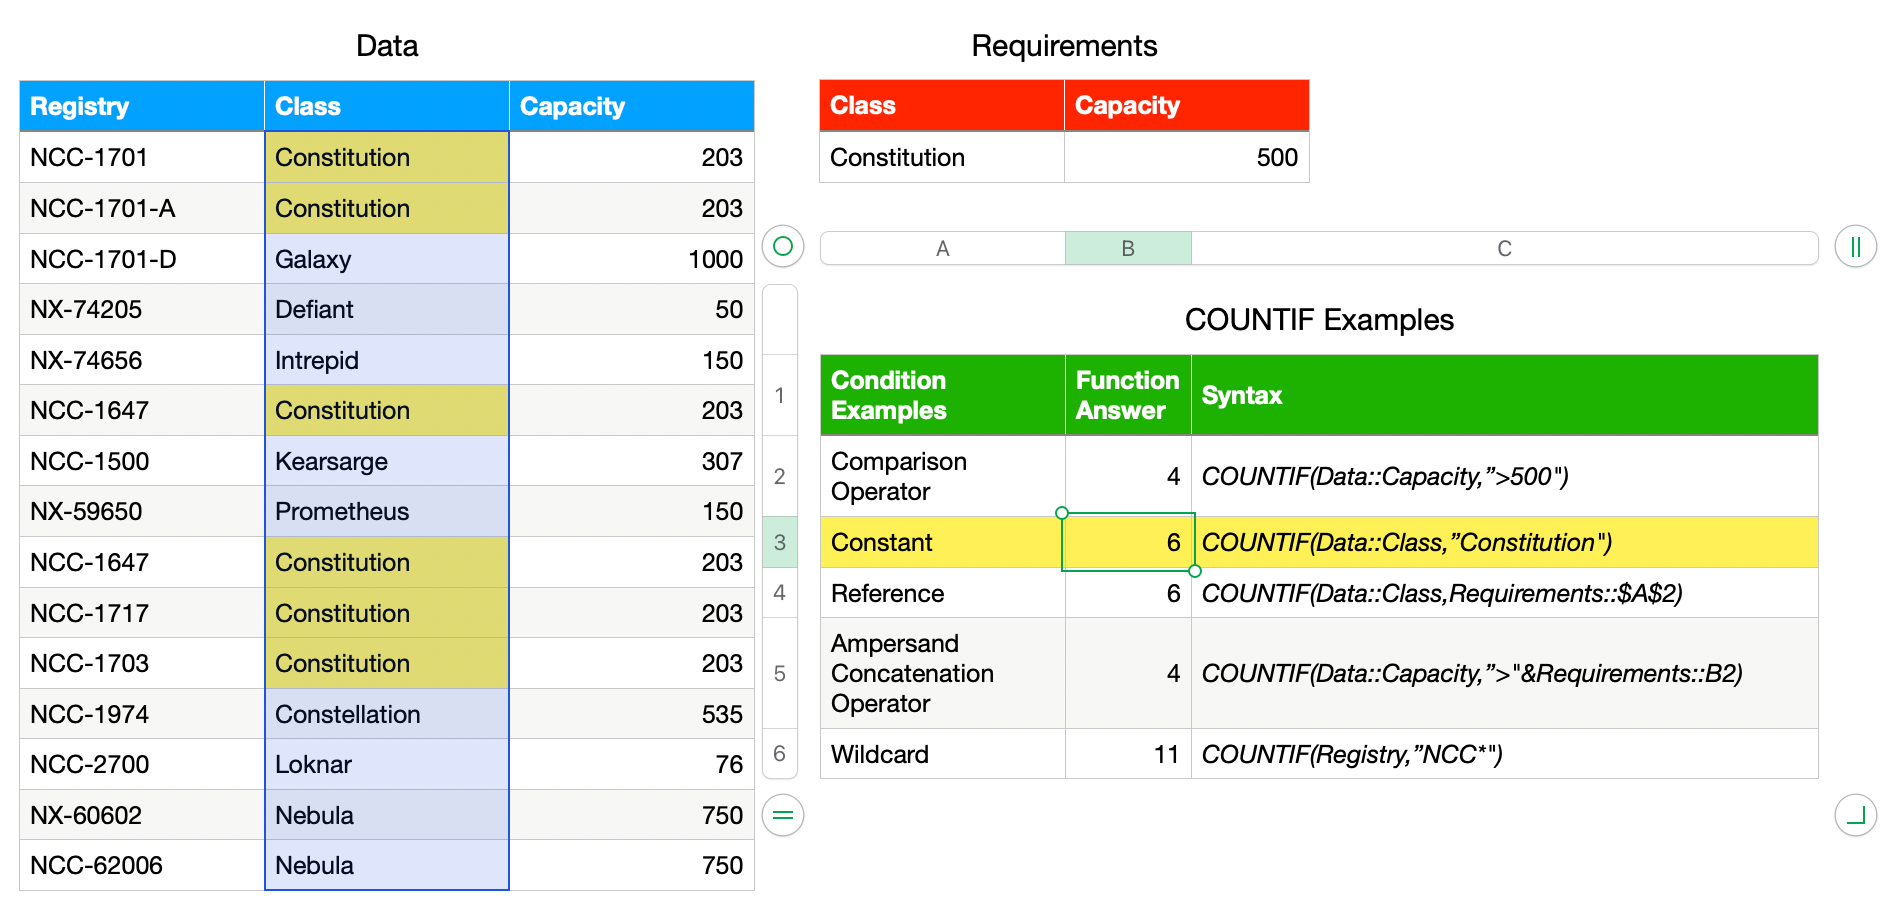Click the table select circle handle
The height and width of the screenshot is (912, 1896).
coord(783,246)
